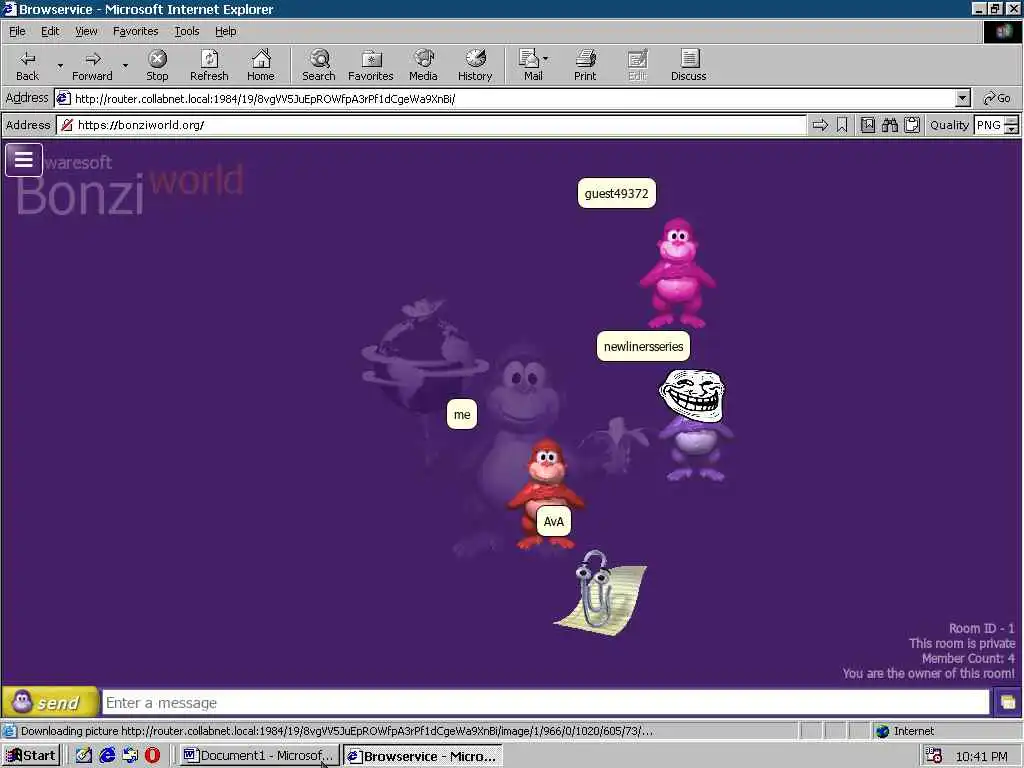Step the Quality selector down

tap(1012, 129)
